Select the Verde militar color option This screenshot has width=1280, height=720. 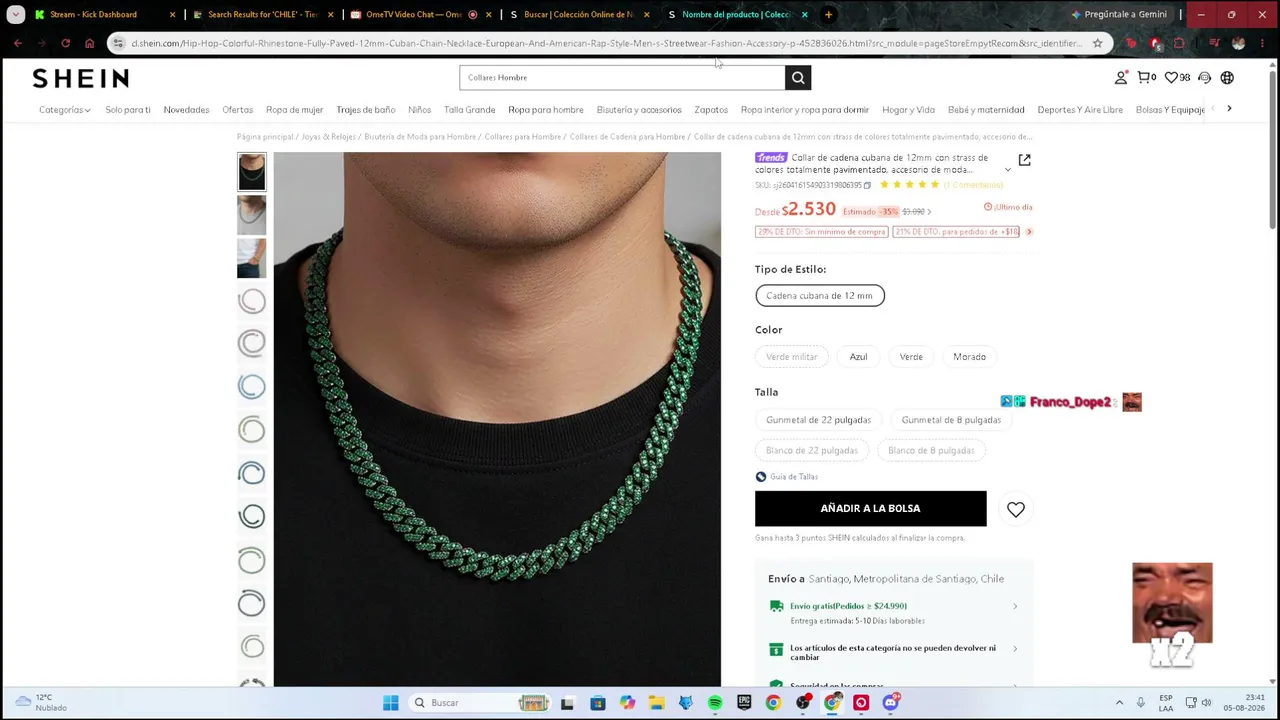click(792, 357)
